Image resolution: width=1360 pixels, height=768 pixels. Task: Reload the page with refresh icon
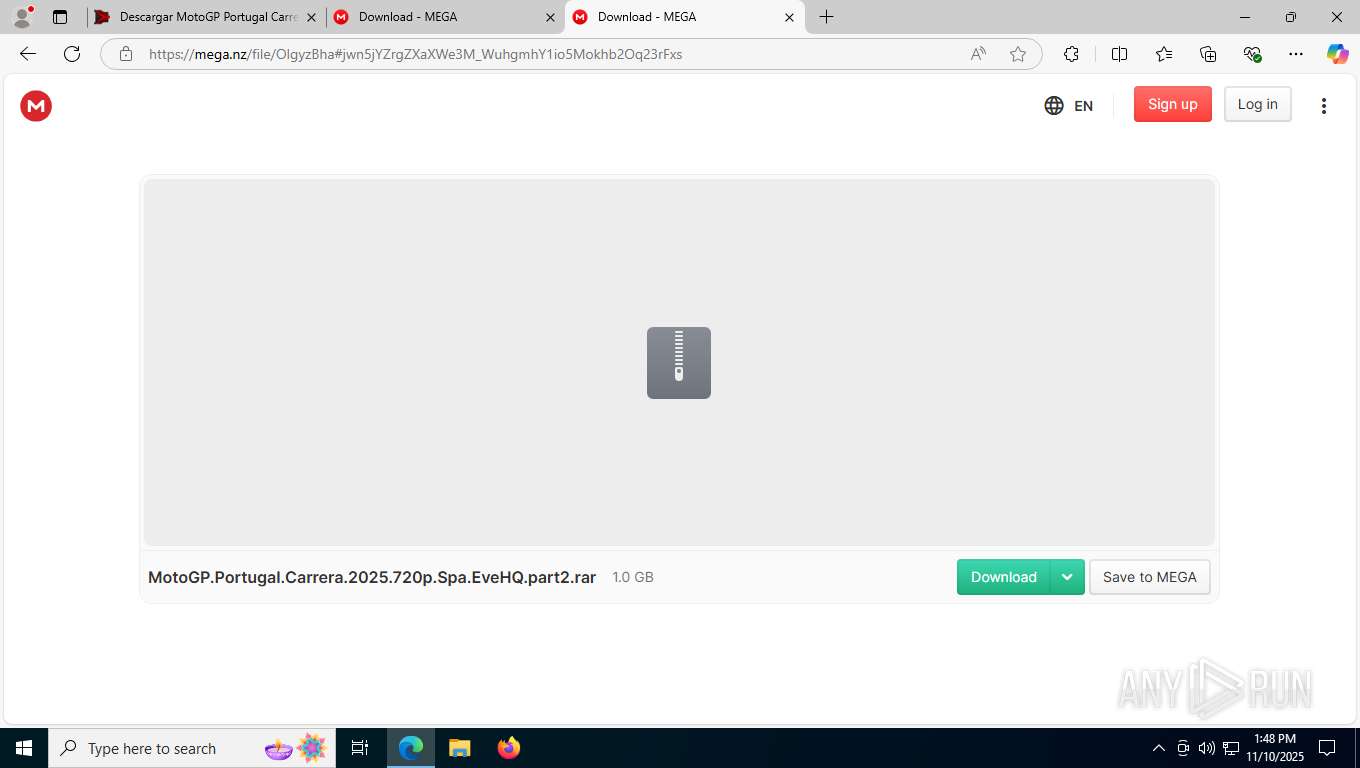[72, 54]
